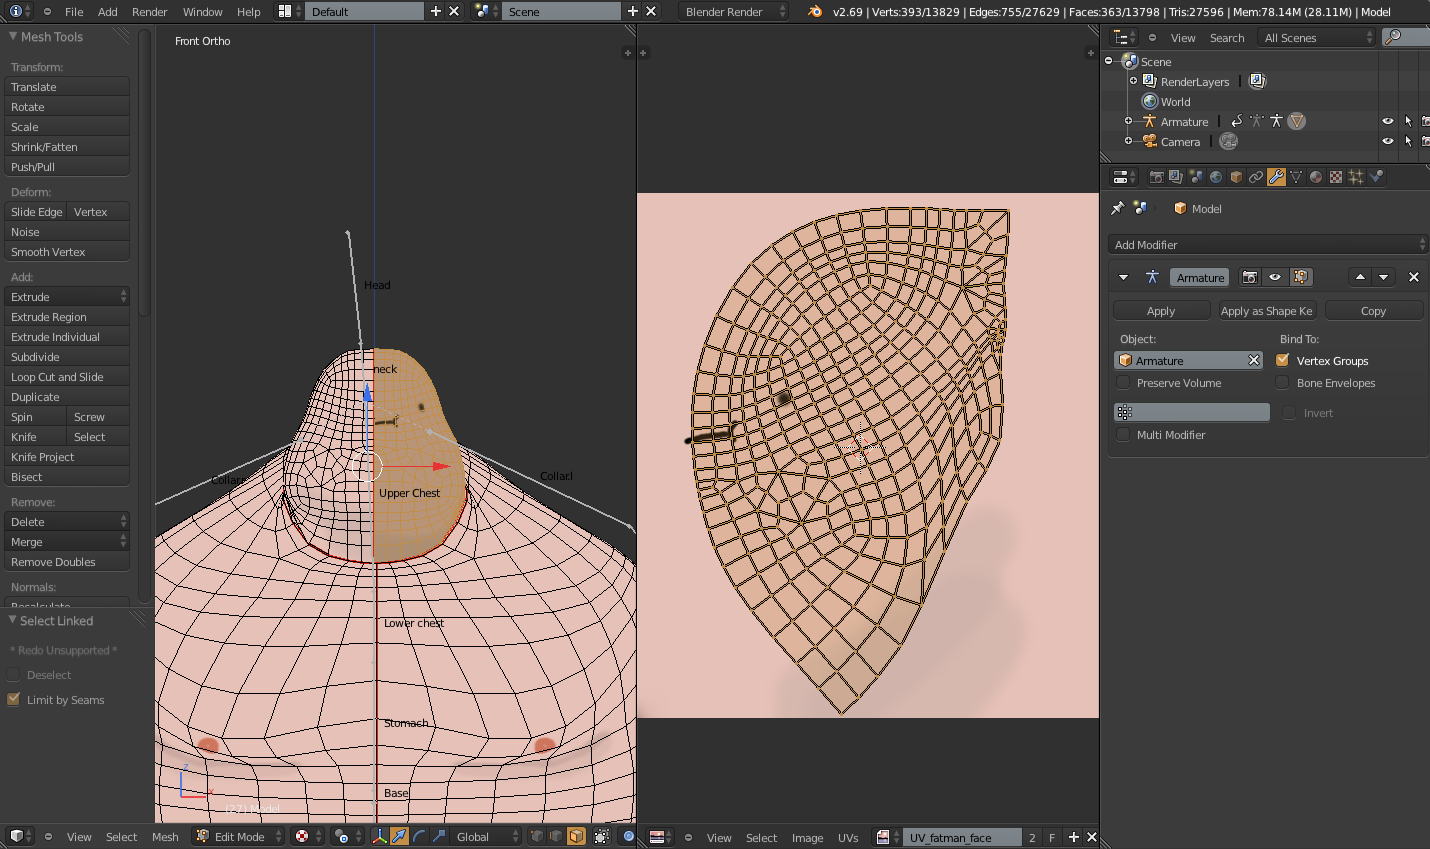Select the Translate manipulator arrow icon

399,836
